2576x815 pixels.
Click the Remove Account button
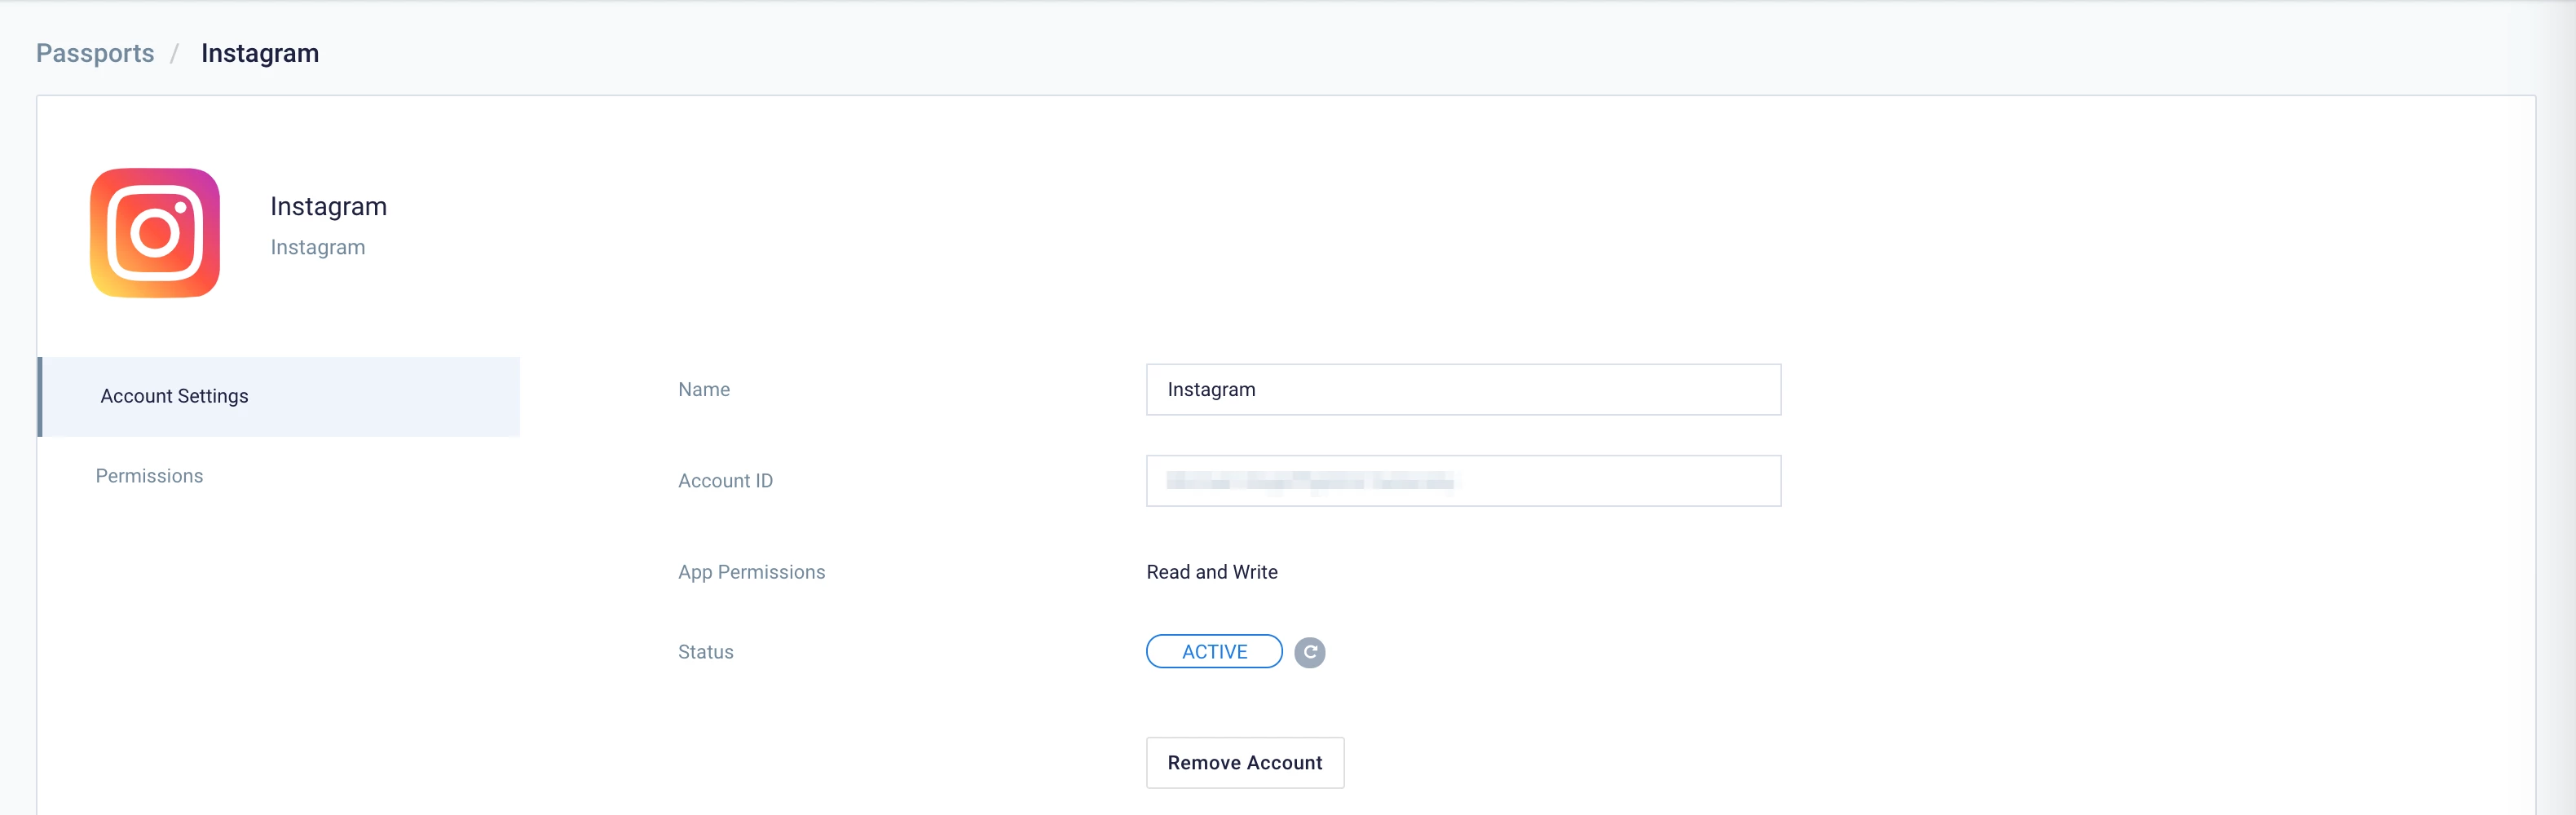click(x=1245, y=763)
